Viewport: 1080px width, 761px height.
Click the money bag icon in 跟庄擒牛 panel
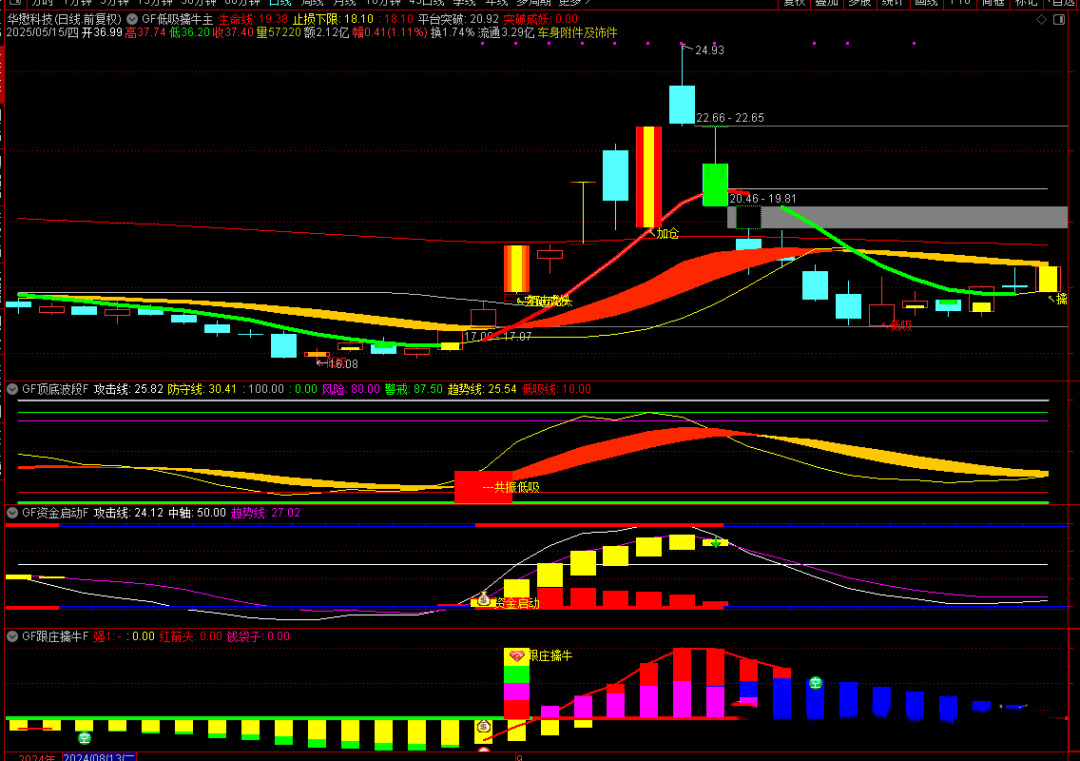click(484, 726)
